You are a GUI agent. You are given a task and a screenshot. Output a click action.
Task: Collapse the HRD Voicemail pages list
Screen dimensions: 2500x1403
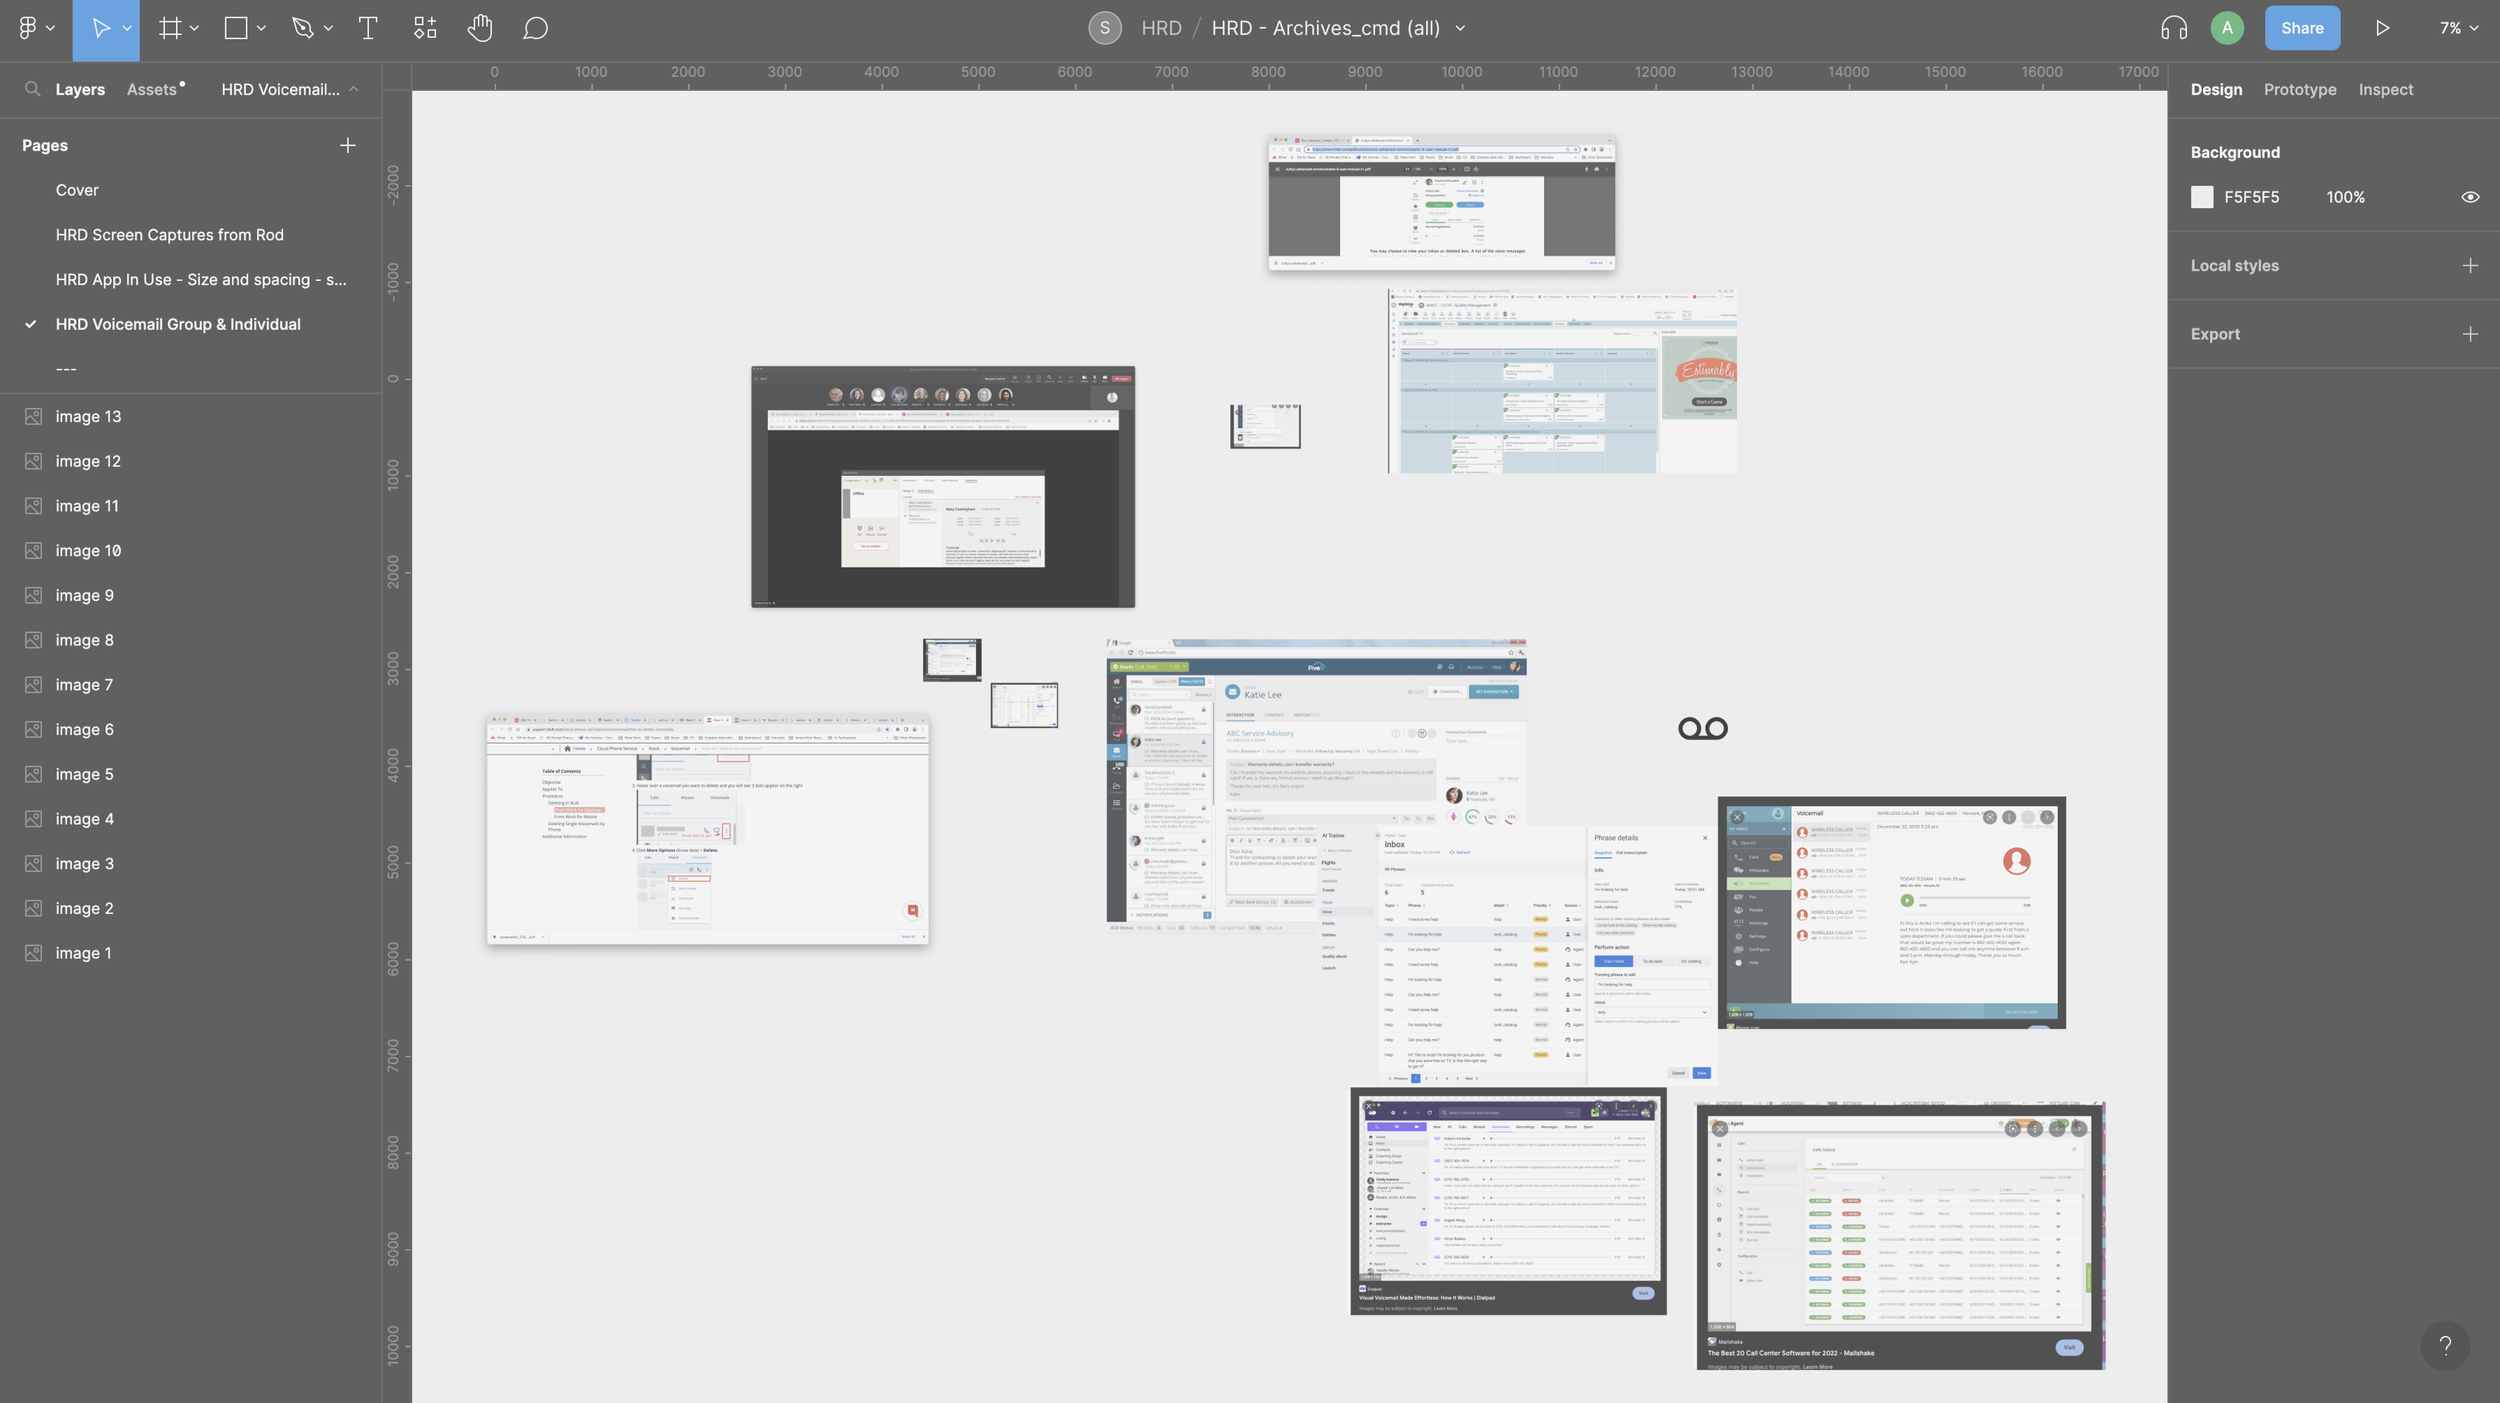(353, 90)
